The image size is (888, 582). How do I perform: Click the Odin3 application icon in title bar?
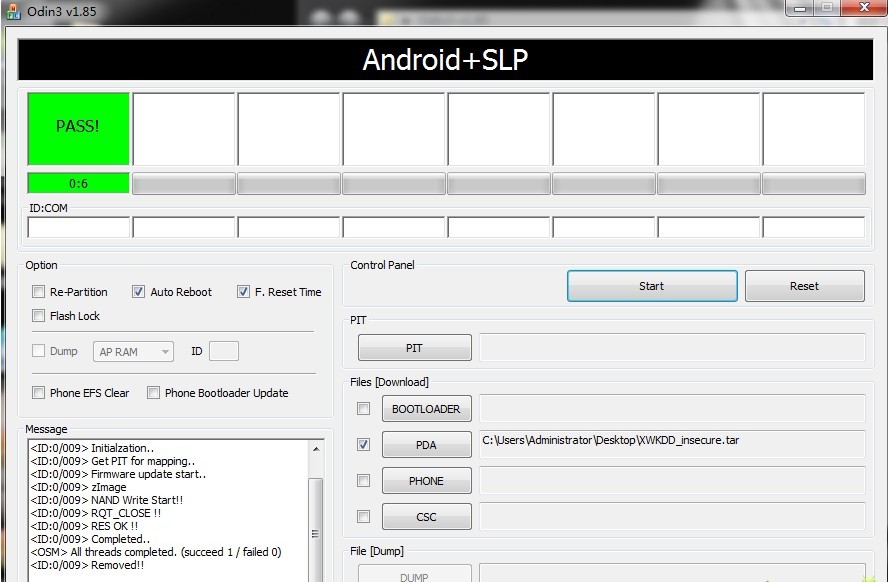coord(13,11)
